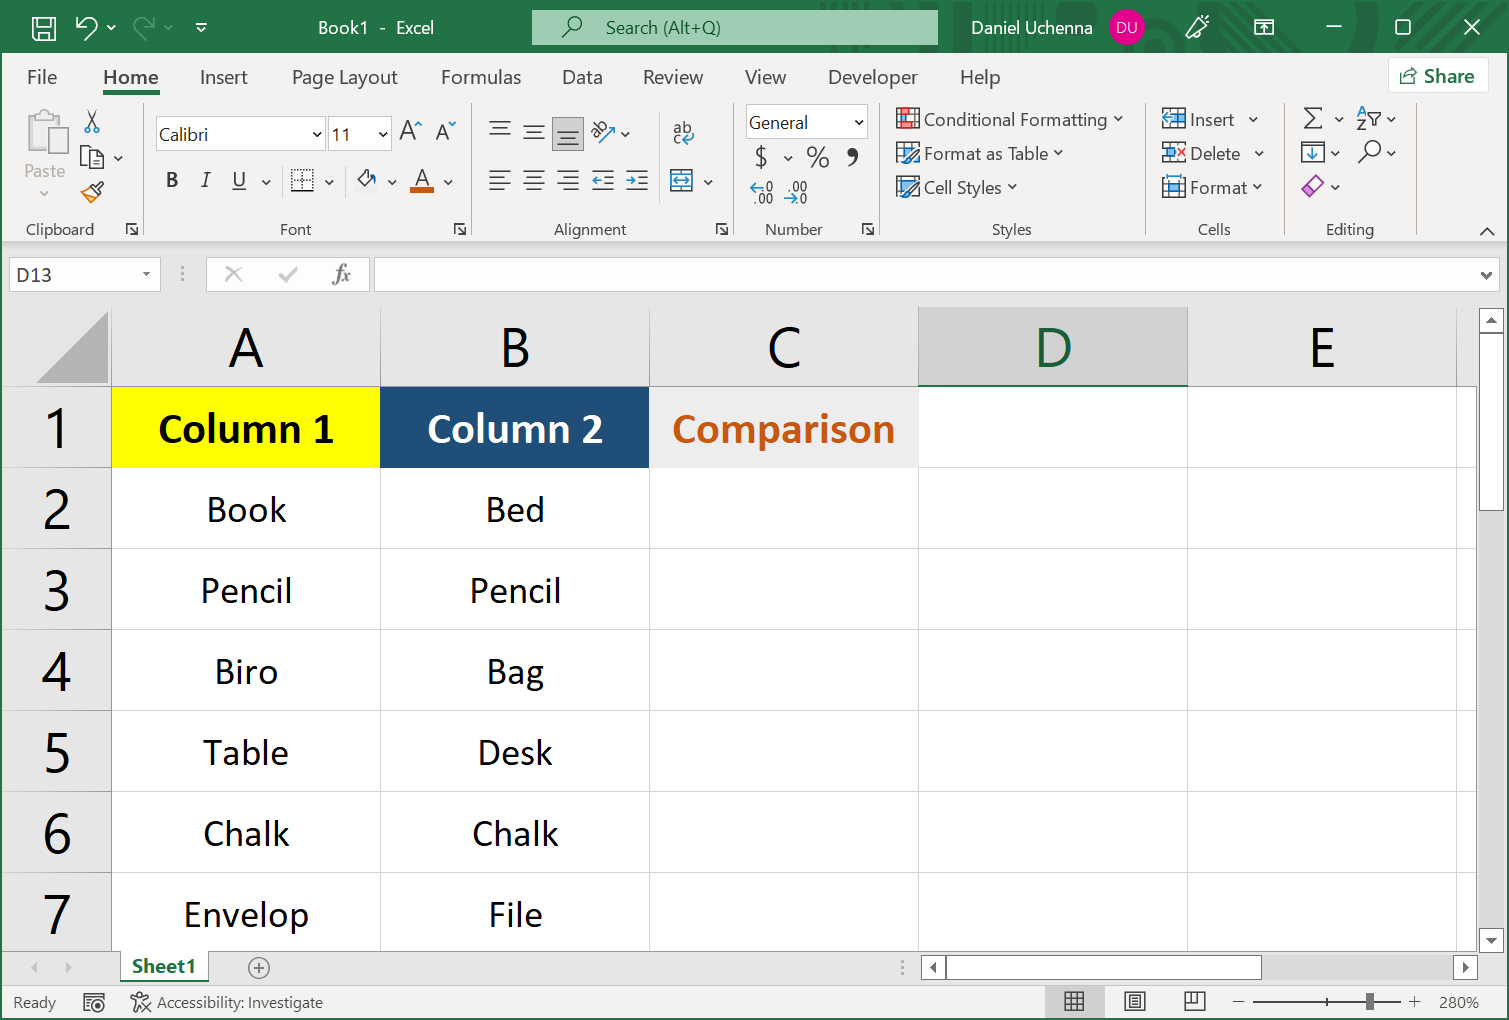1509x1020 pixels.
Task: Select the Italic formatting icon
Action: click(x=205, y=180)
